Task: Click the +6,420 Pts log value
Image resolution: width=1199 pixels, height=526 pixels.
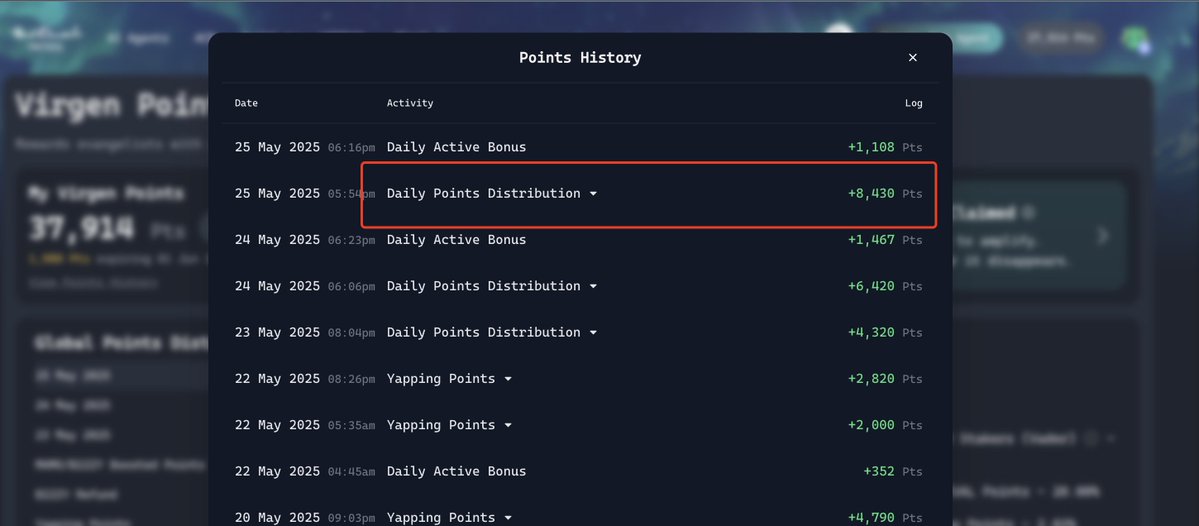Action: [x=885, y=286]
